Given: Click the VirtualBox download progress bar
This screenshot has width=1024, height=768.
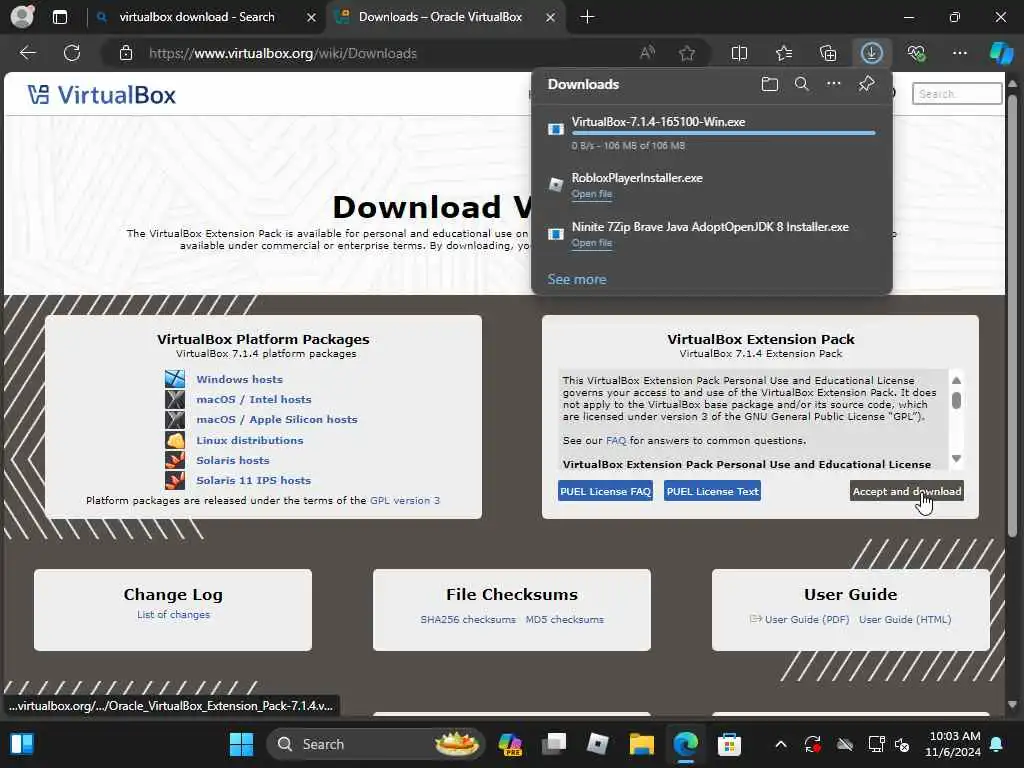Looking at the screenshot, I should [x=724, y=133].
